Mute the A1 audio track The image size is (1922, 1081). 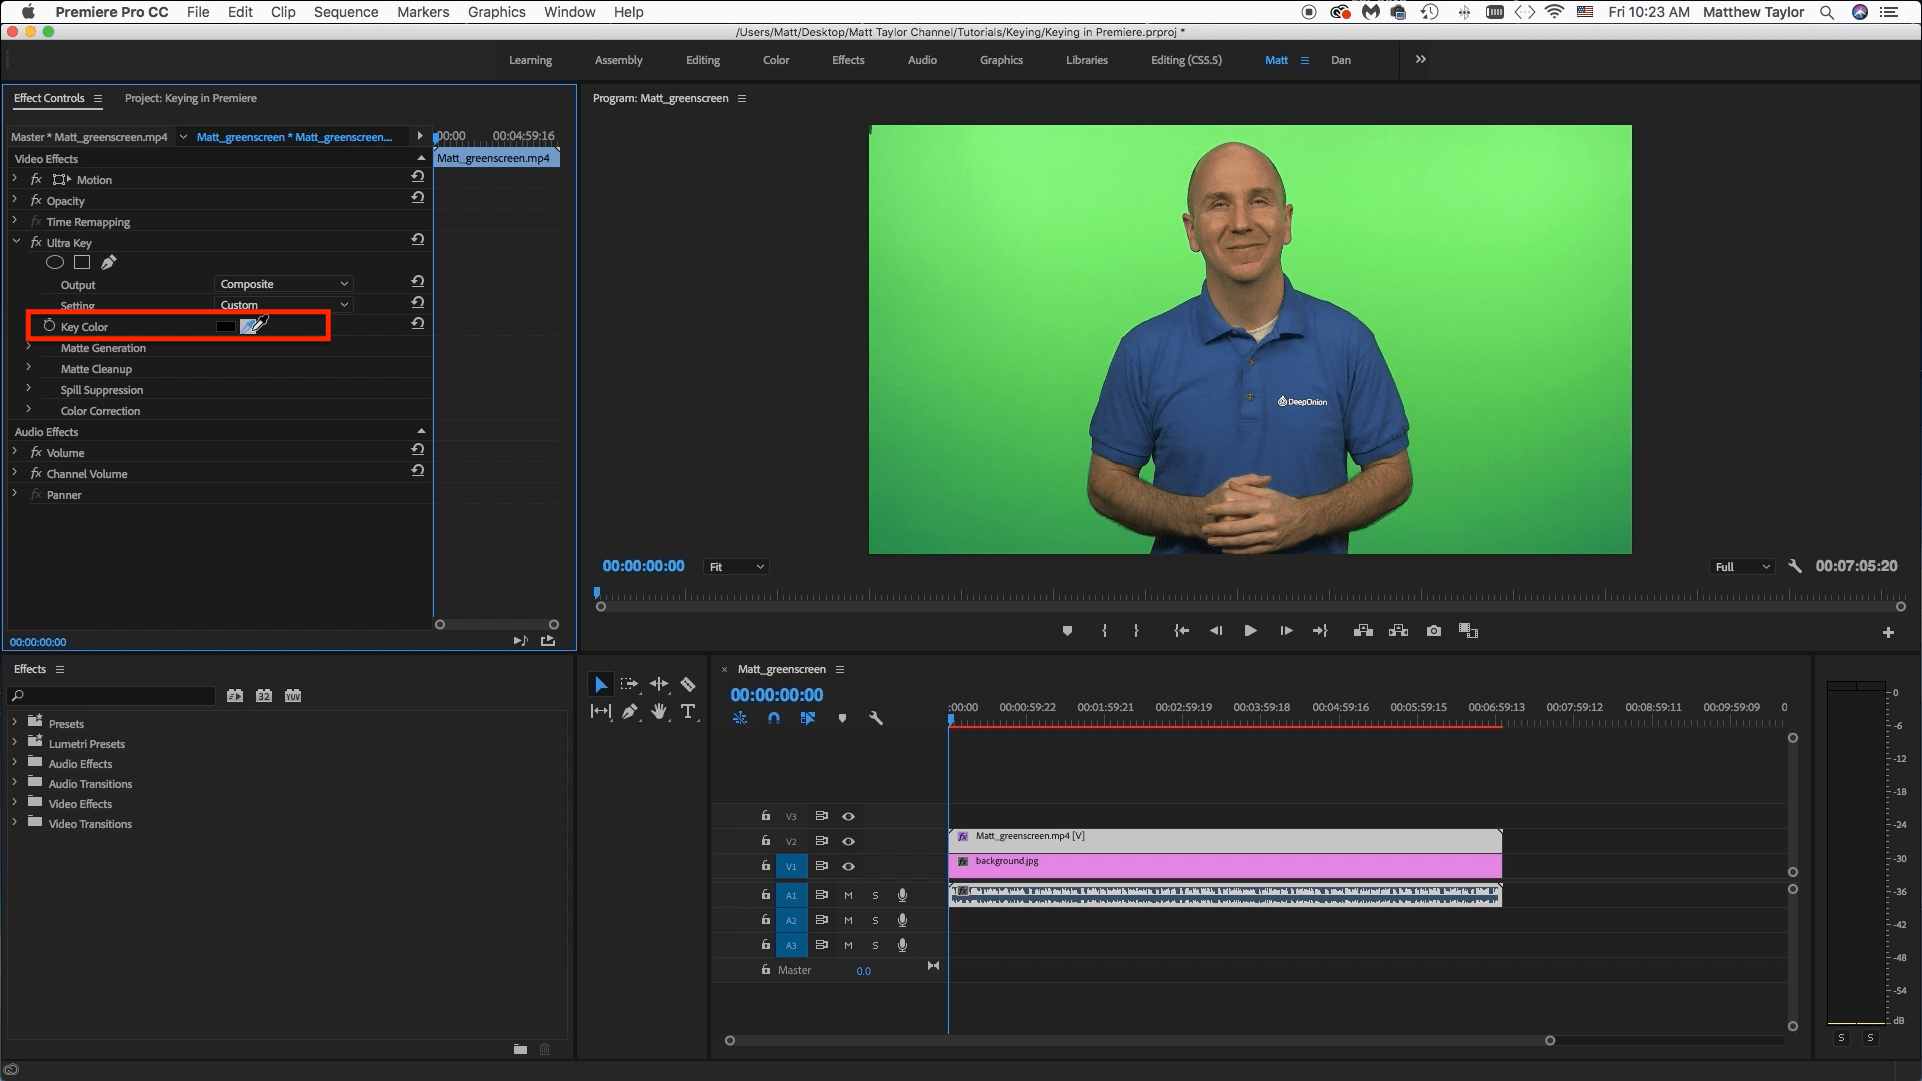[x=848, y=895]
